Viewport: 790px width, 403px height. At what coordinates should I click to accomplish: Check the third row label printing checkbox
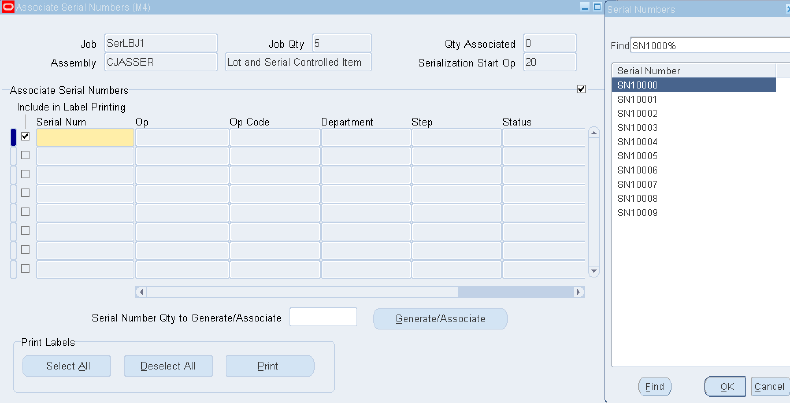click(x=25, y=174)
